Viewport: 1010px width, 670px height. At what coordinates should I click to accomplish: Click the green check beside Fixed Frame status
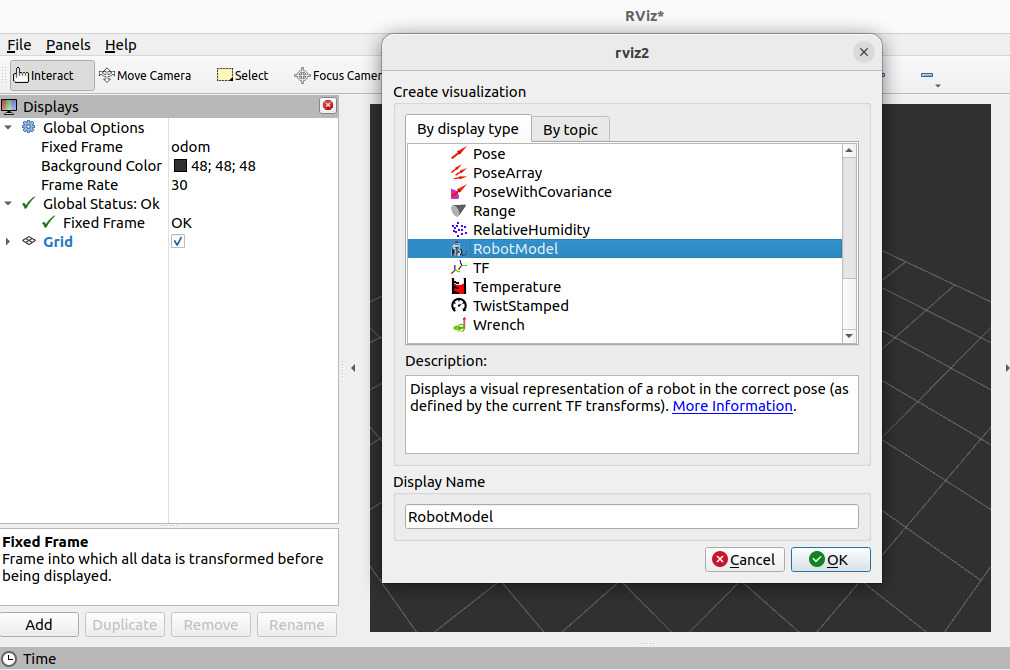click(x=48, y=222)
